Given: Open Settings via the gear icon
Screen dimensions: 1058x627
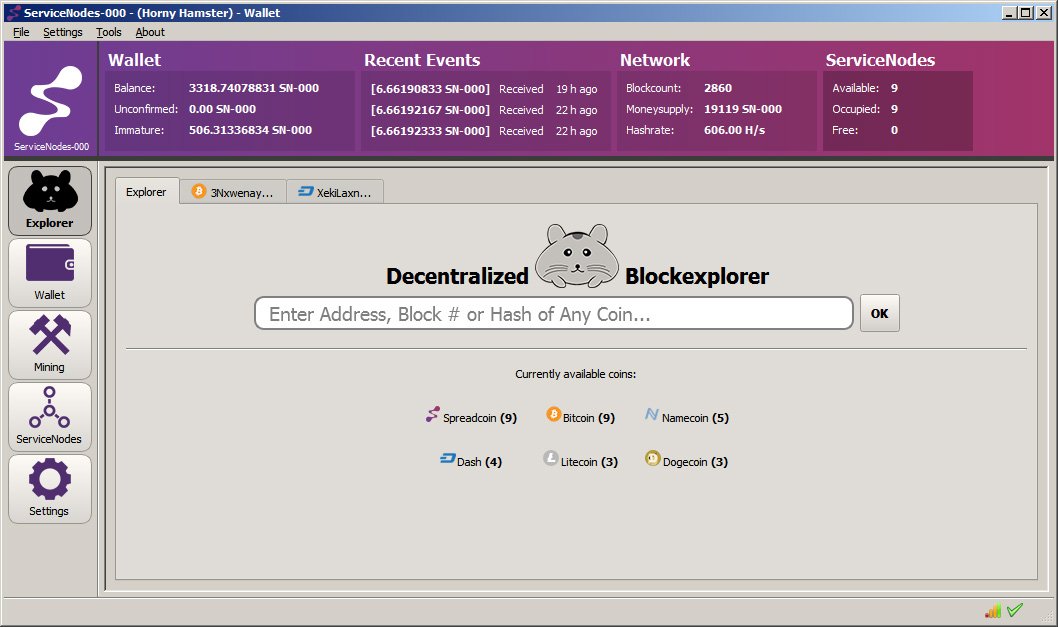Looking at the screenshot, I should (49, 488).
